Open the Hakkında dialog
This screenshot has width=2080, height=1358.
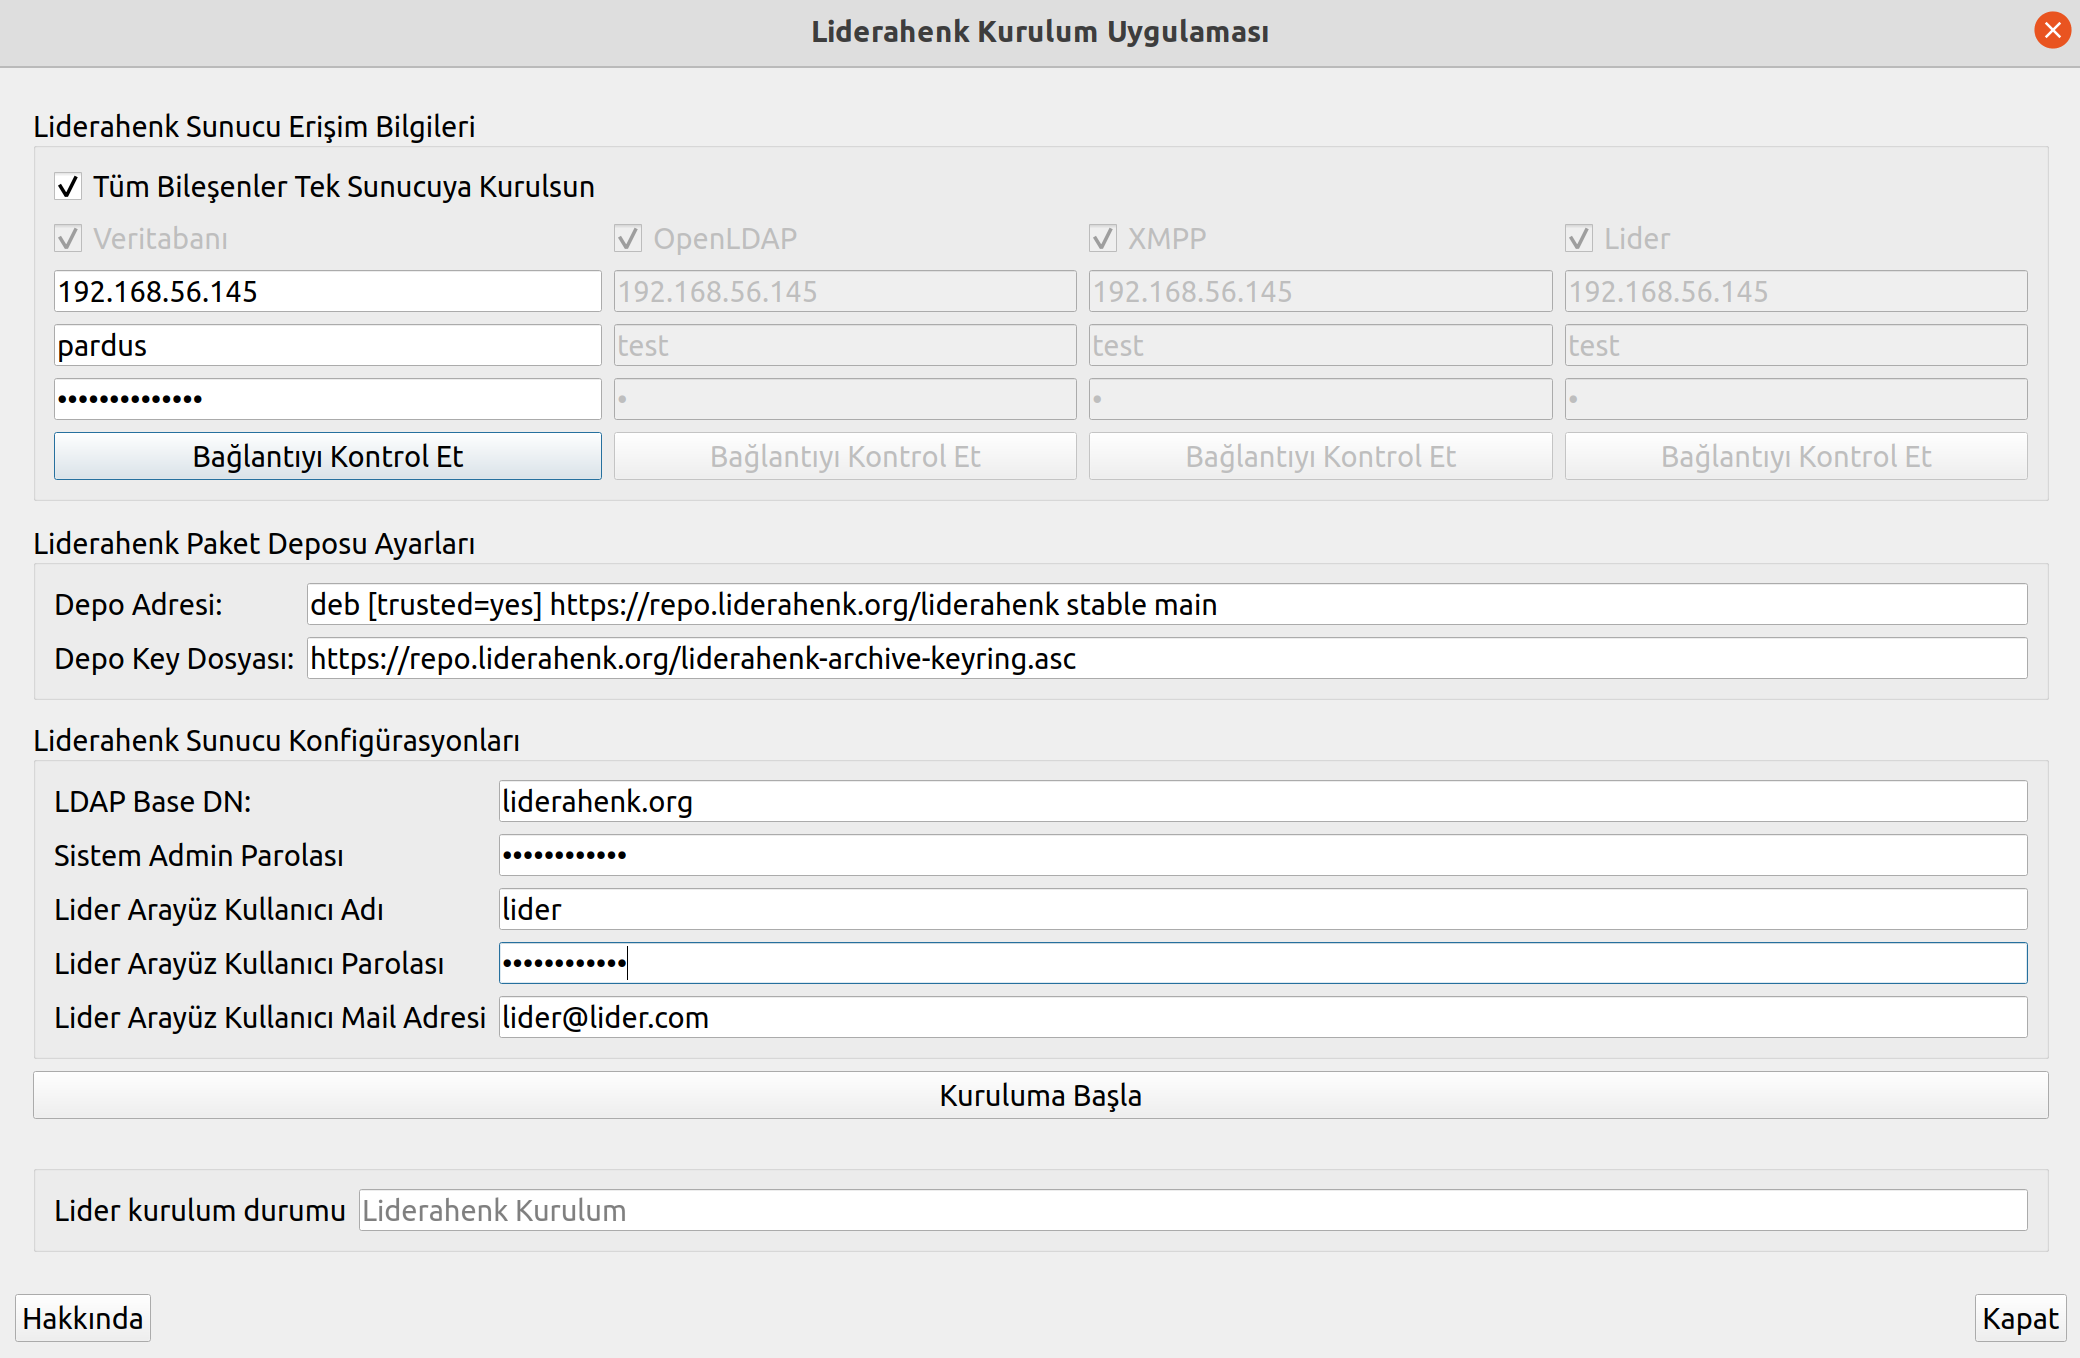click(x=83, y=1318)
